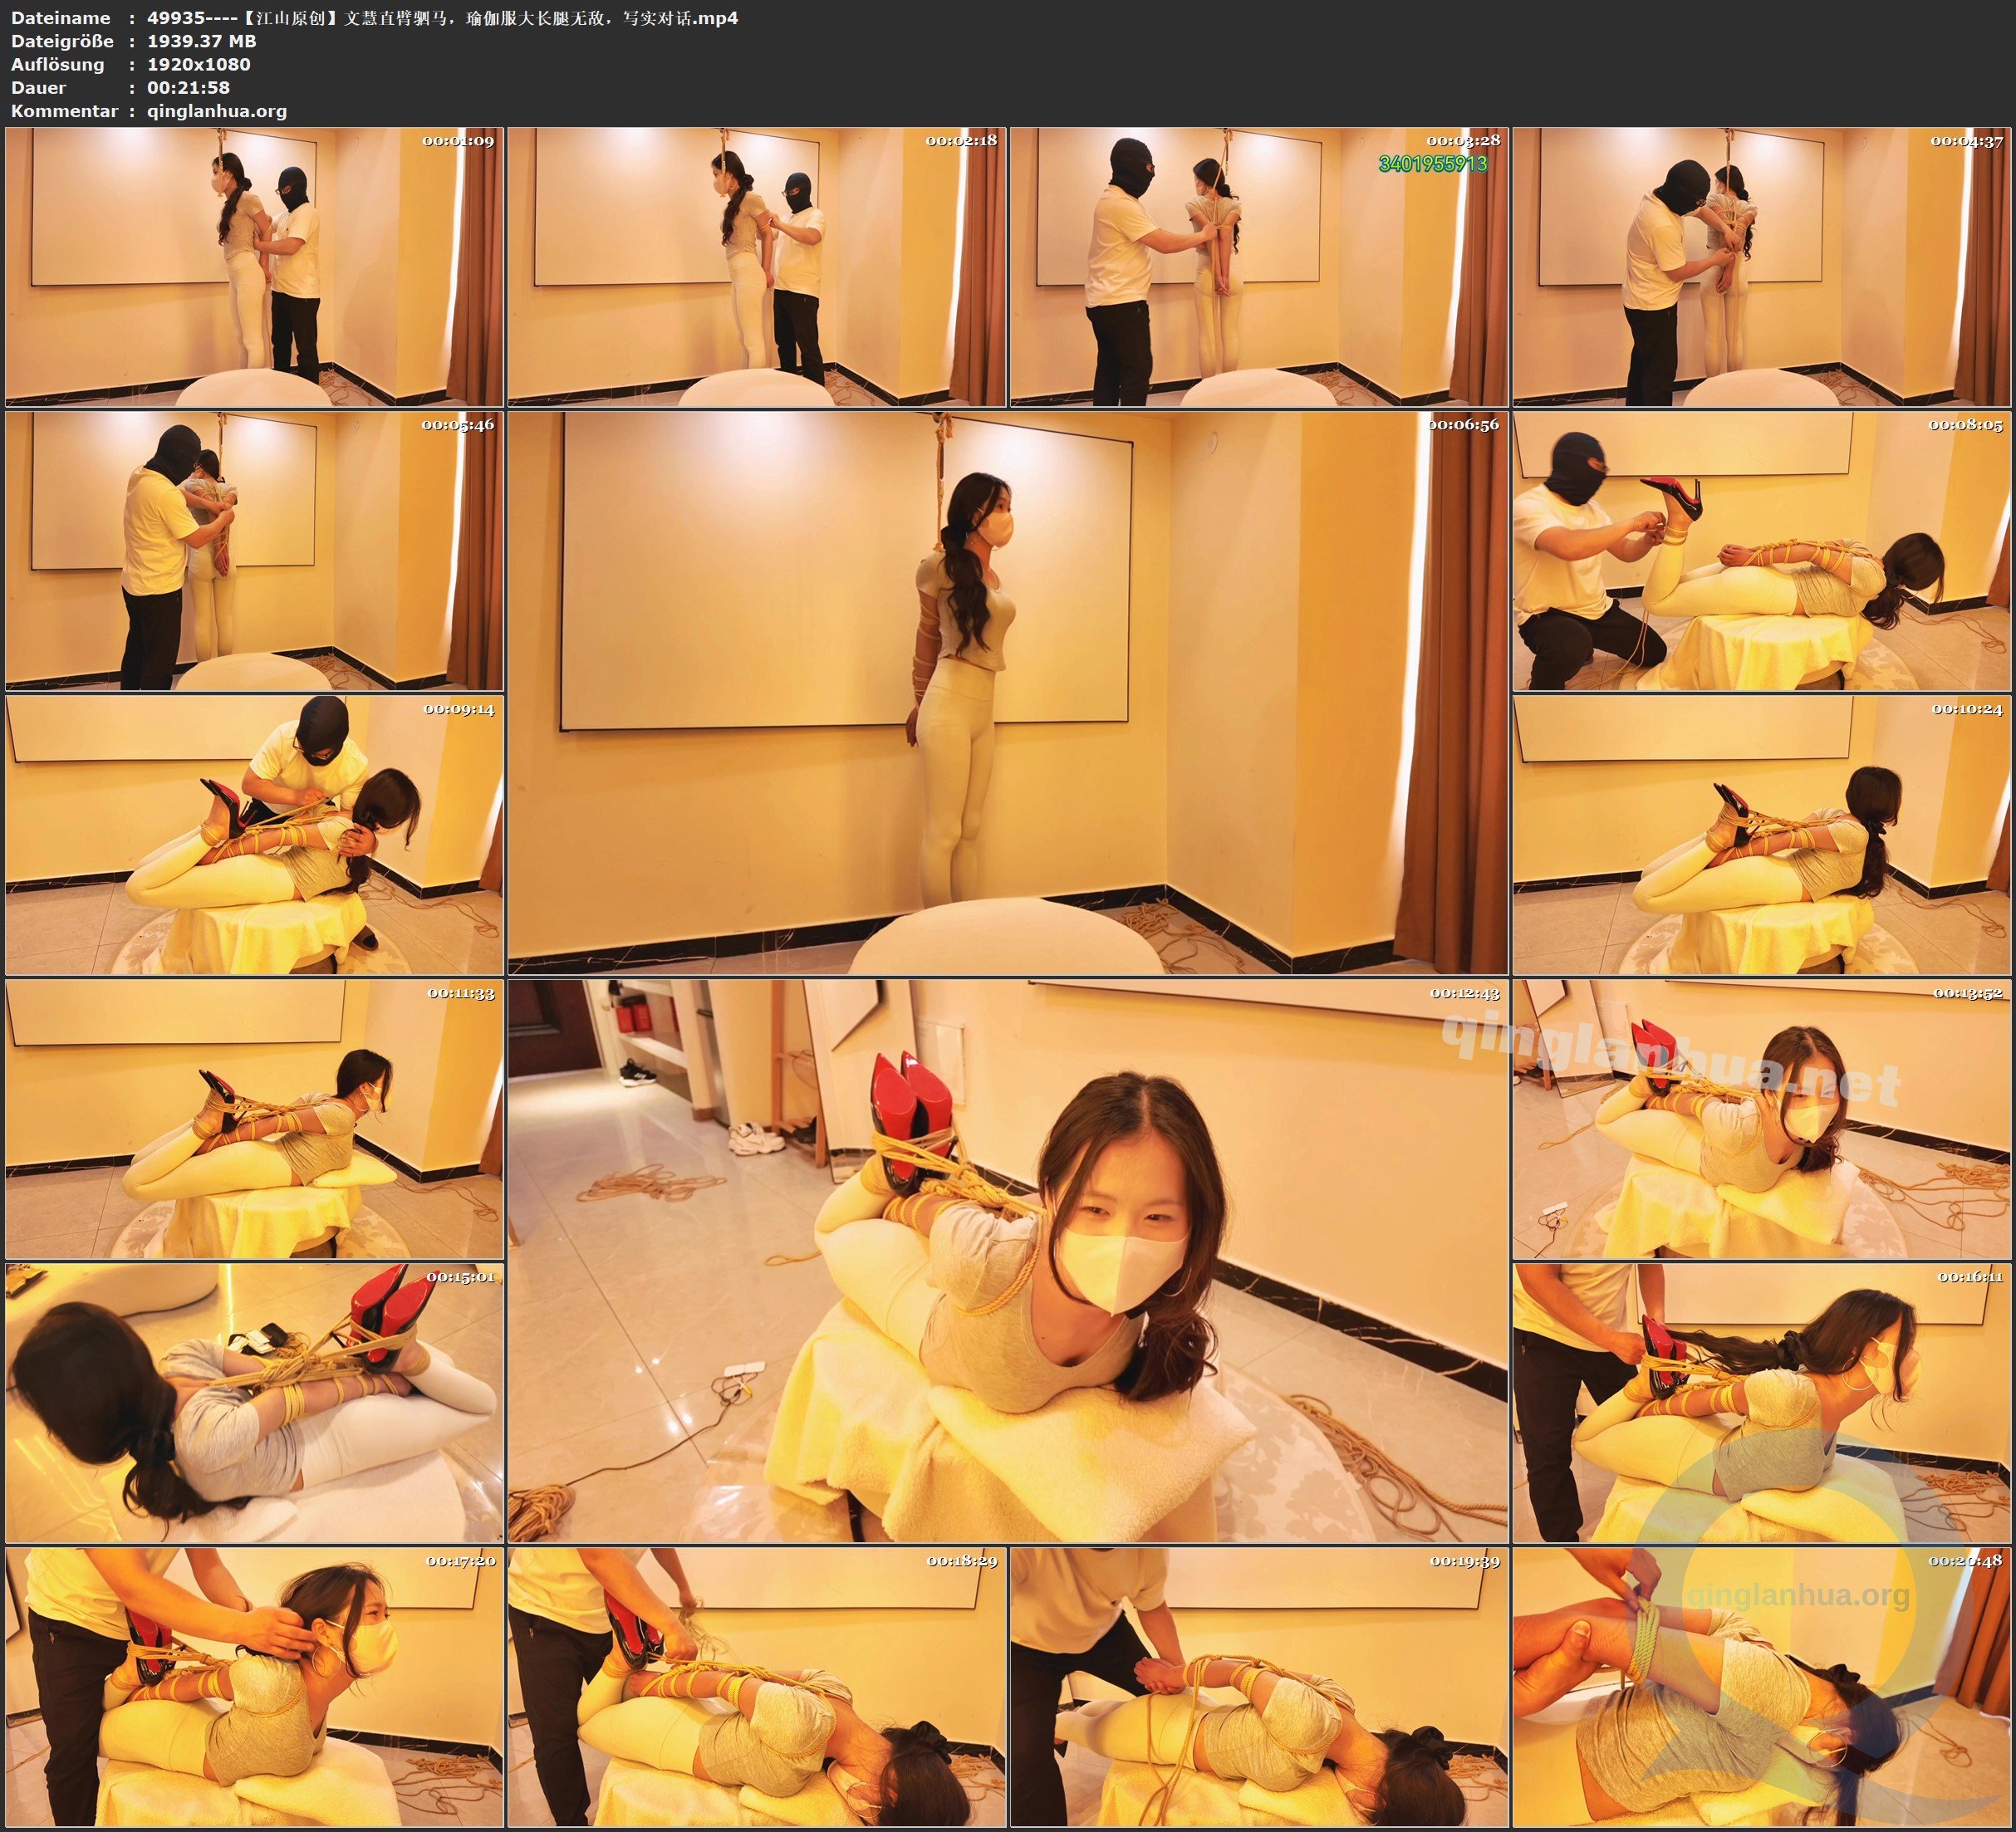Open the frame stamped 00:11:33
2016x1832 pixels.
click(x=254, y=1118)
